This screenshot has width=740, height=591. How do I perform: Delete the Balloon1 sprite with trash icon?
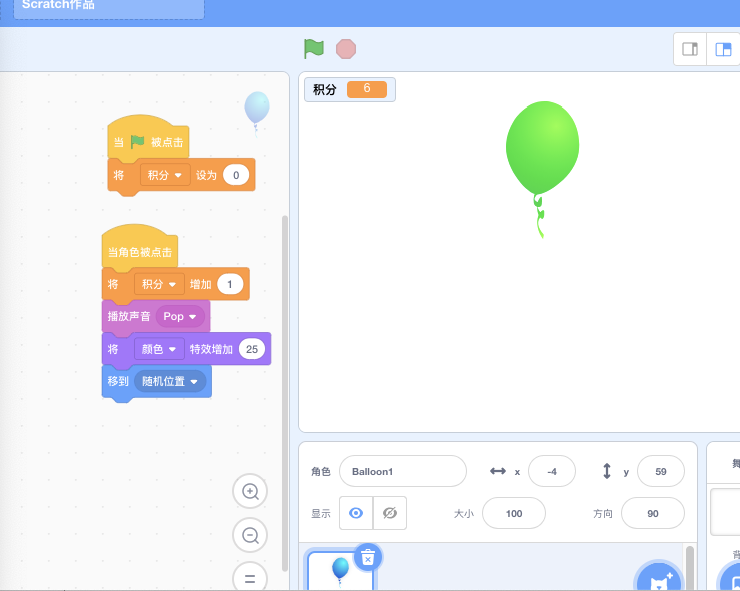[x=368, y=557]
